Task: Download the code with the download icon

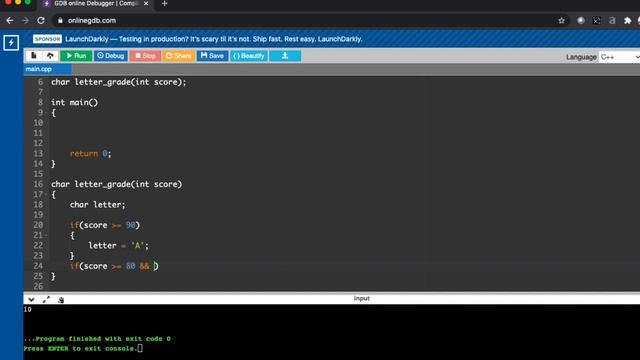Action: pos(285,56)
